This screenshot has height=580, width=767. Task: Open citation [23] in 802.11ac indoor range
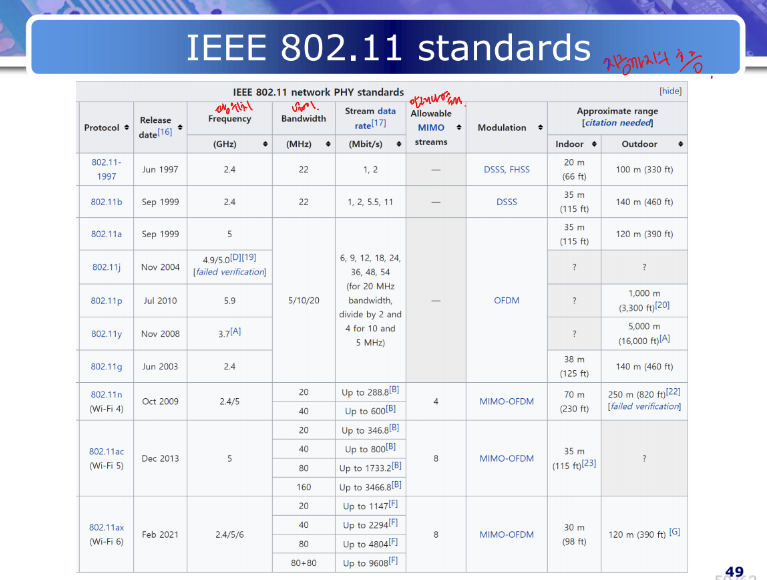(589, 463)
